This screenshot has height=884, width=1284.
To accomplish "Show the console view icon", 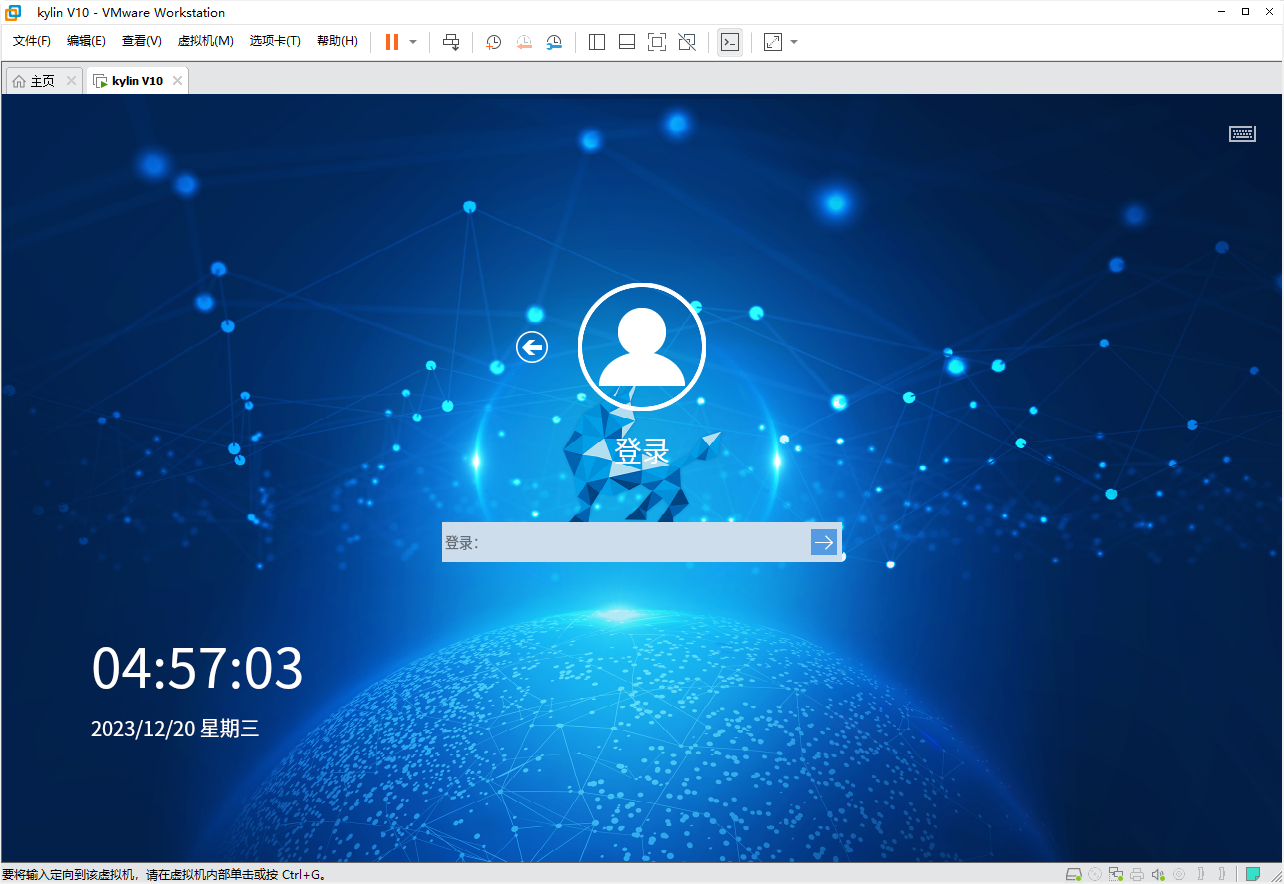I will tap(730, 42).
